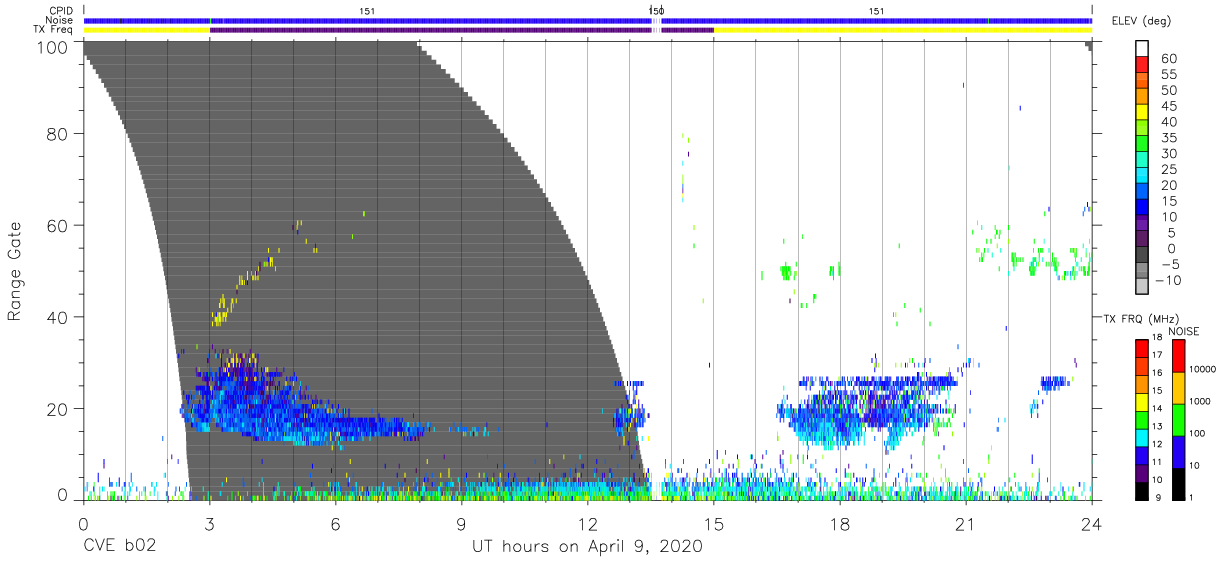This screenshot has width=1228, height=567.
Task: Click the '55' value on the ELEV scale
Action: (1168, 75)
